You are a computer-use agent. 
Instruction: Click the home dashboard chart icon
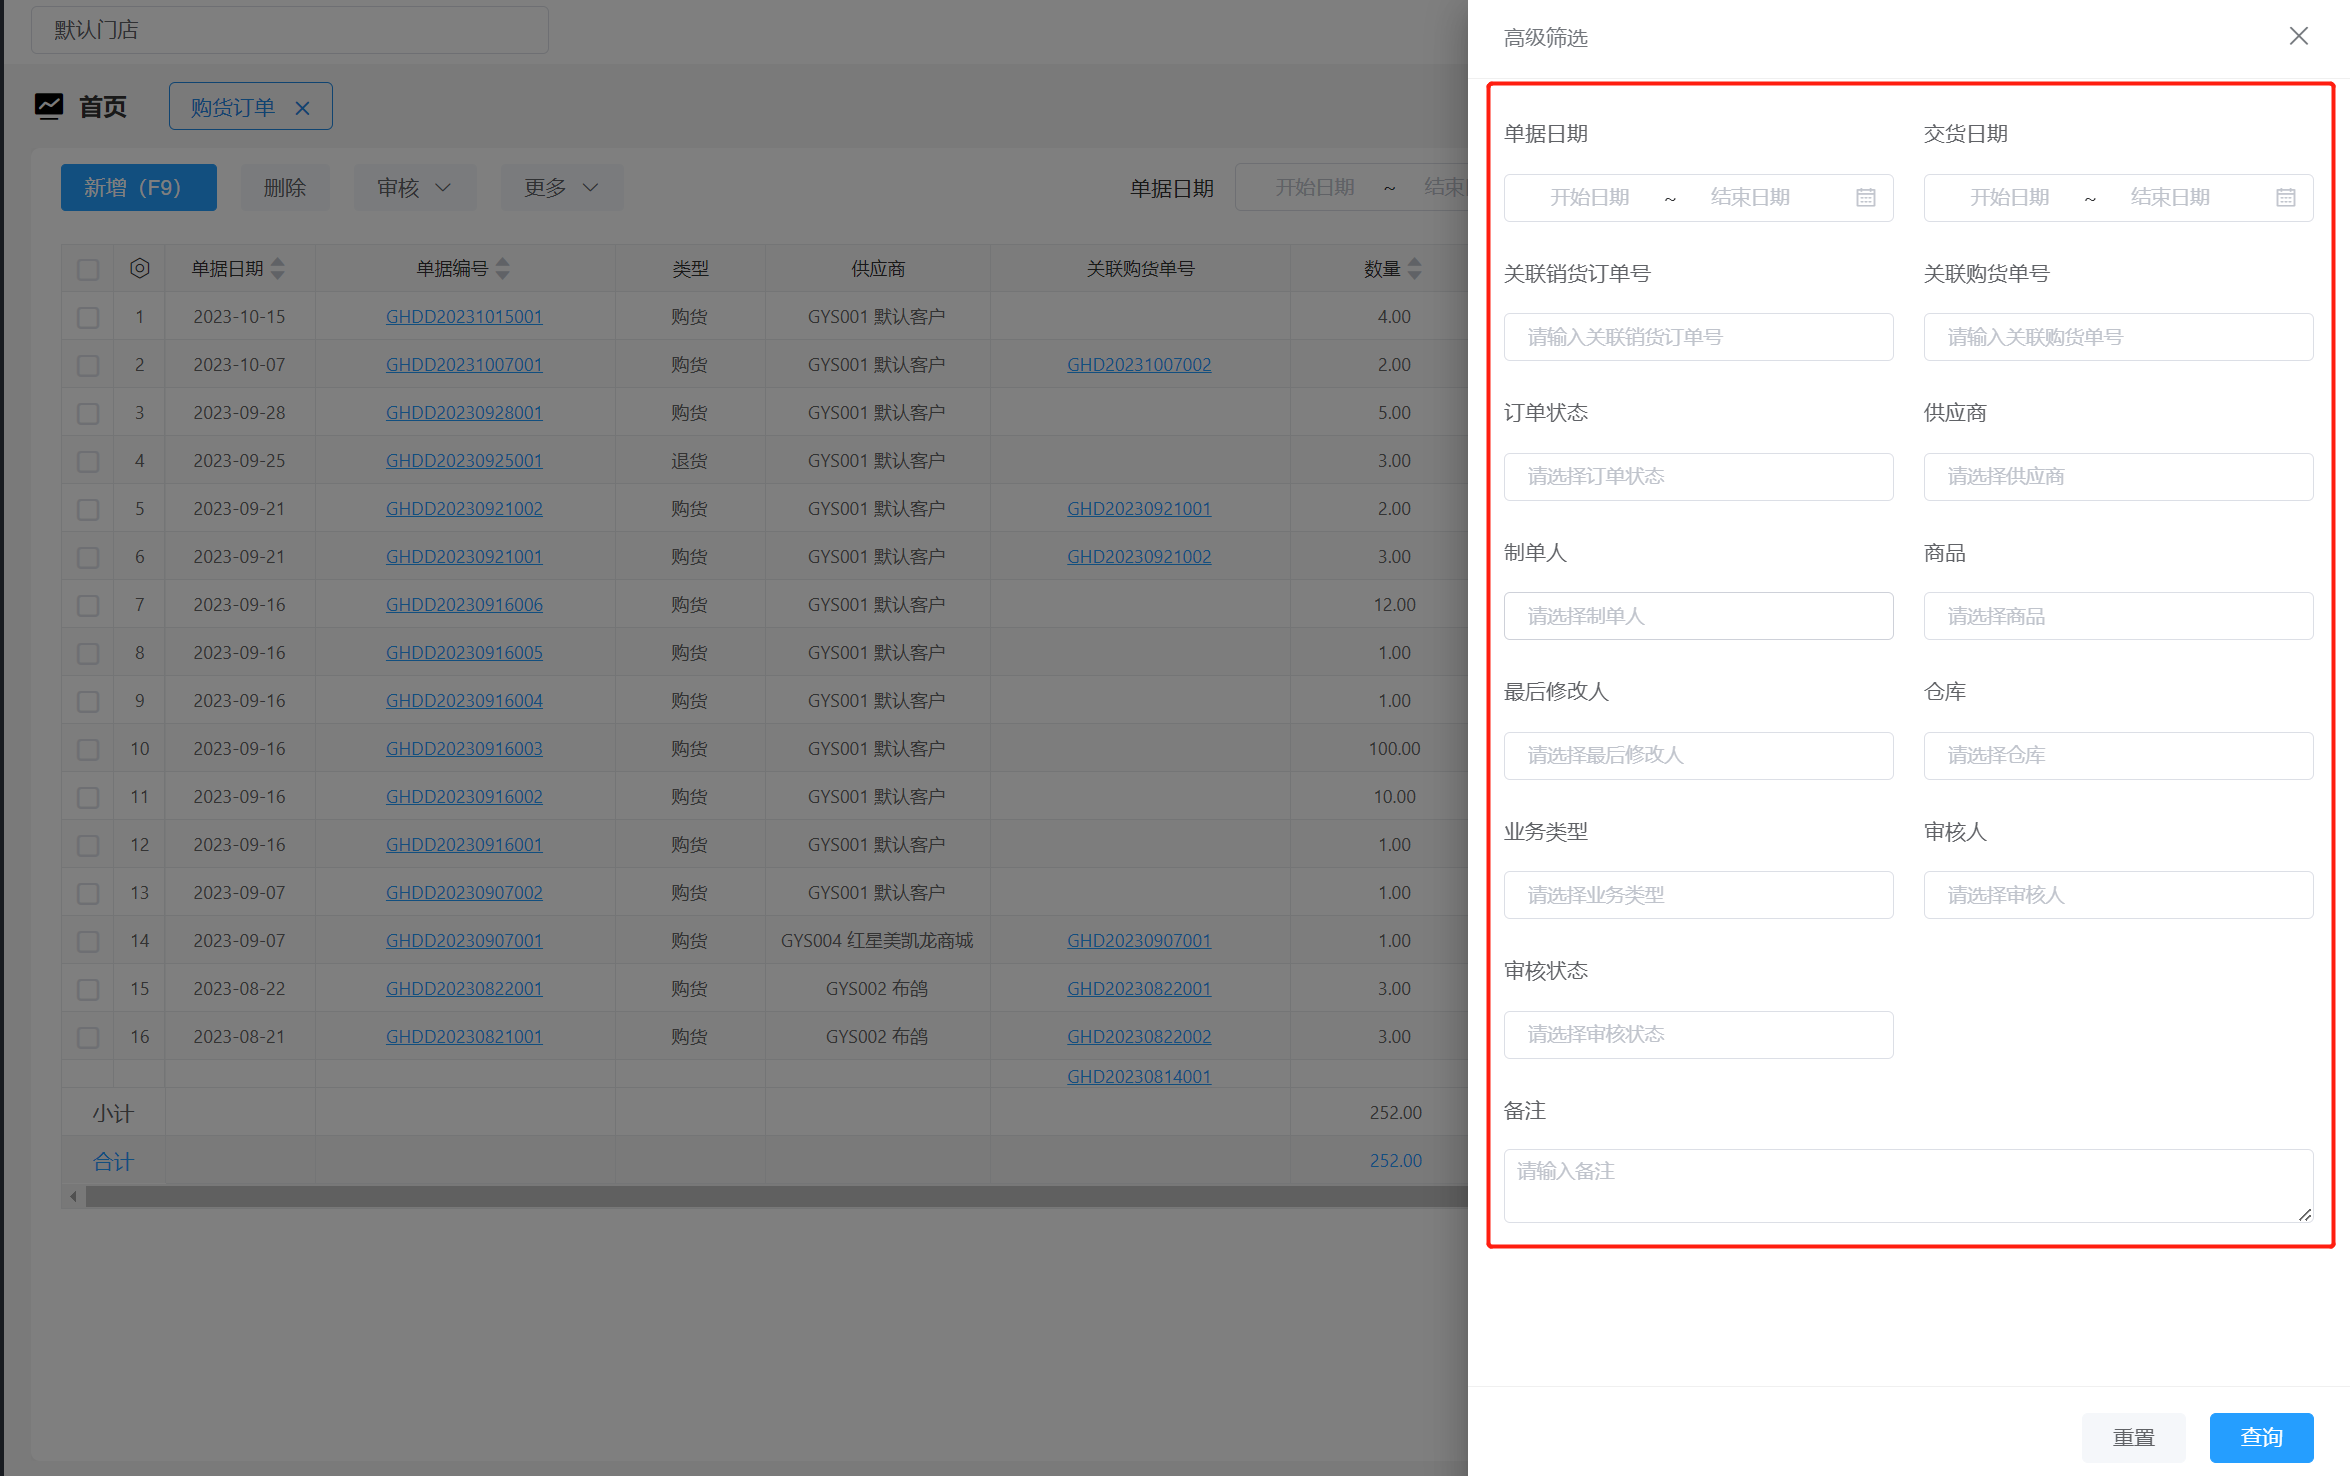[x=49, y=106]
